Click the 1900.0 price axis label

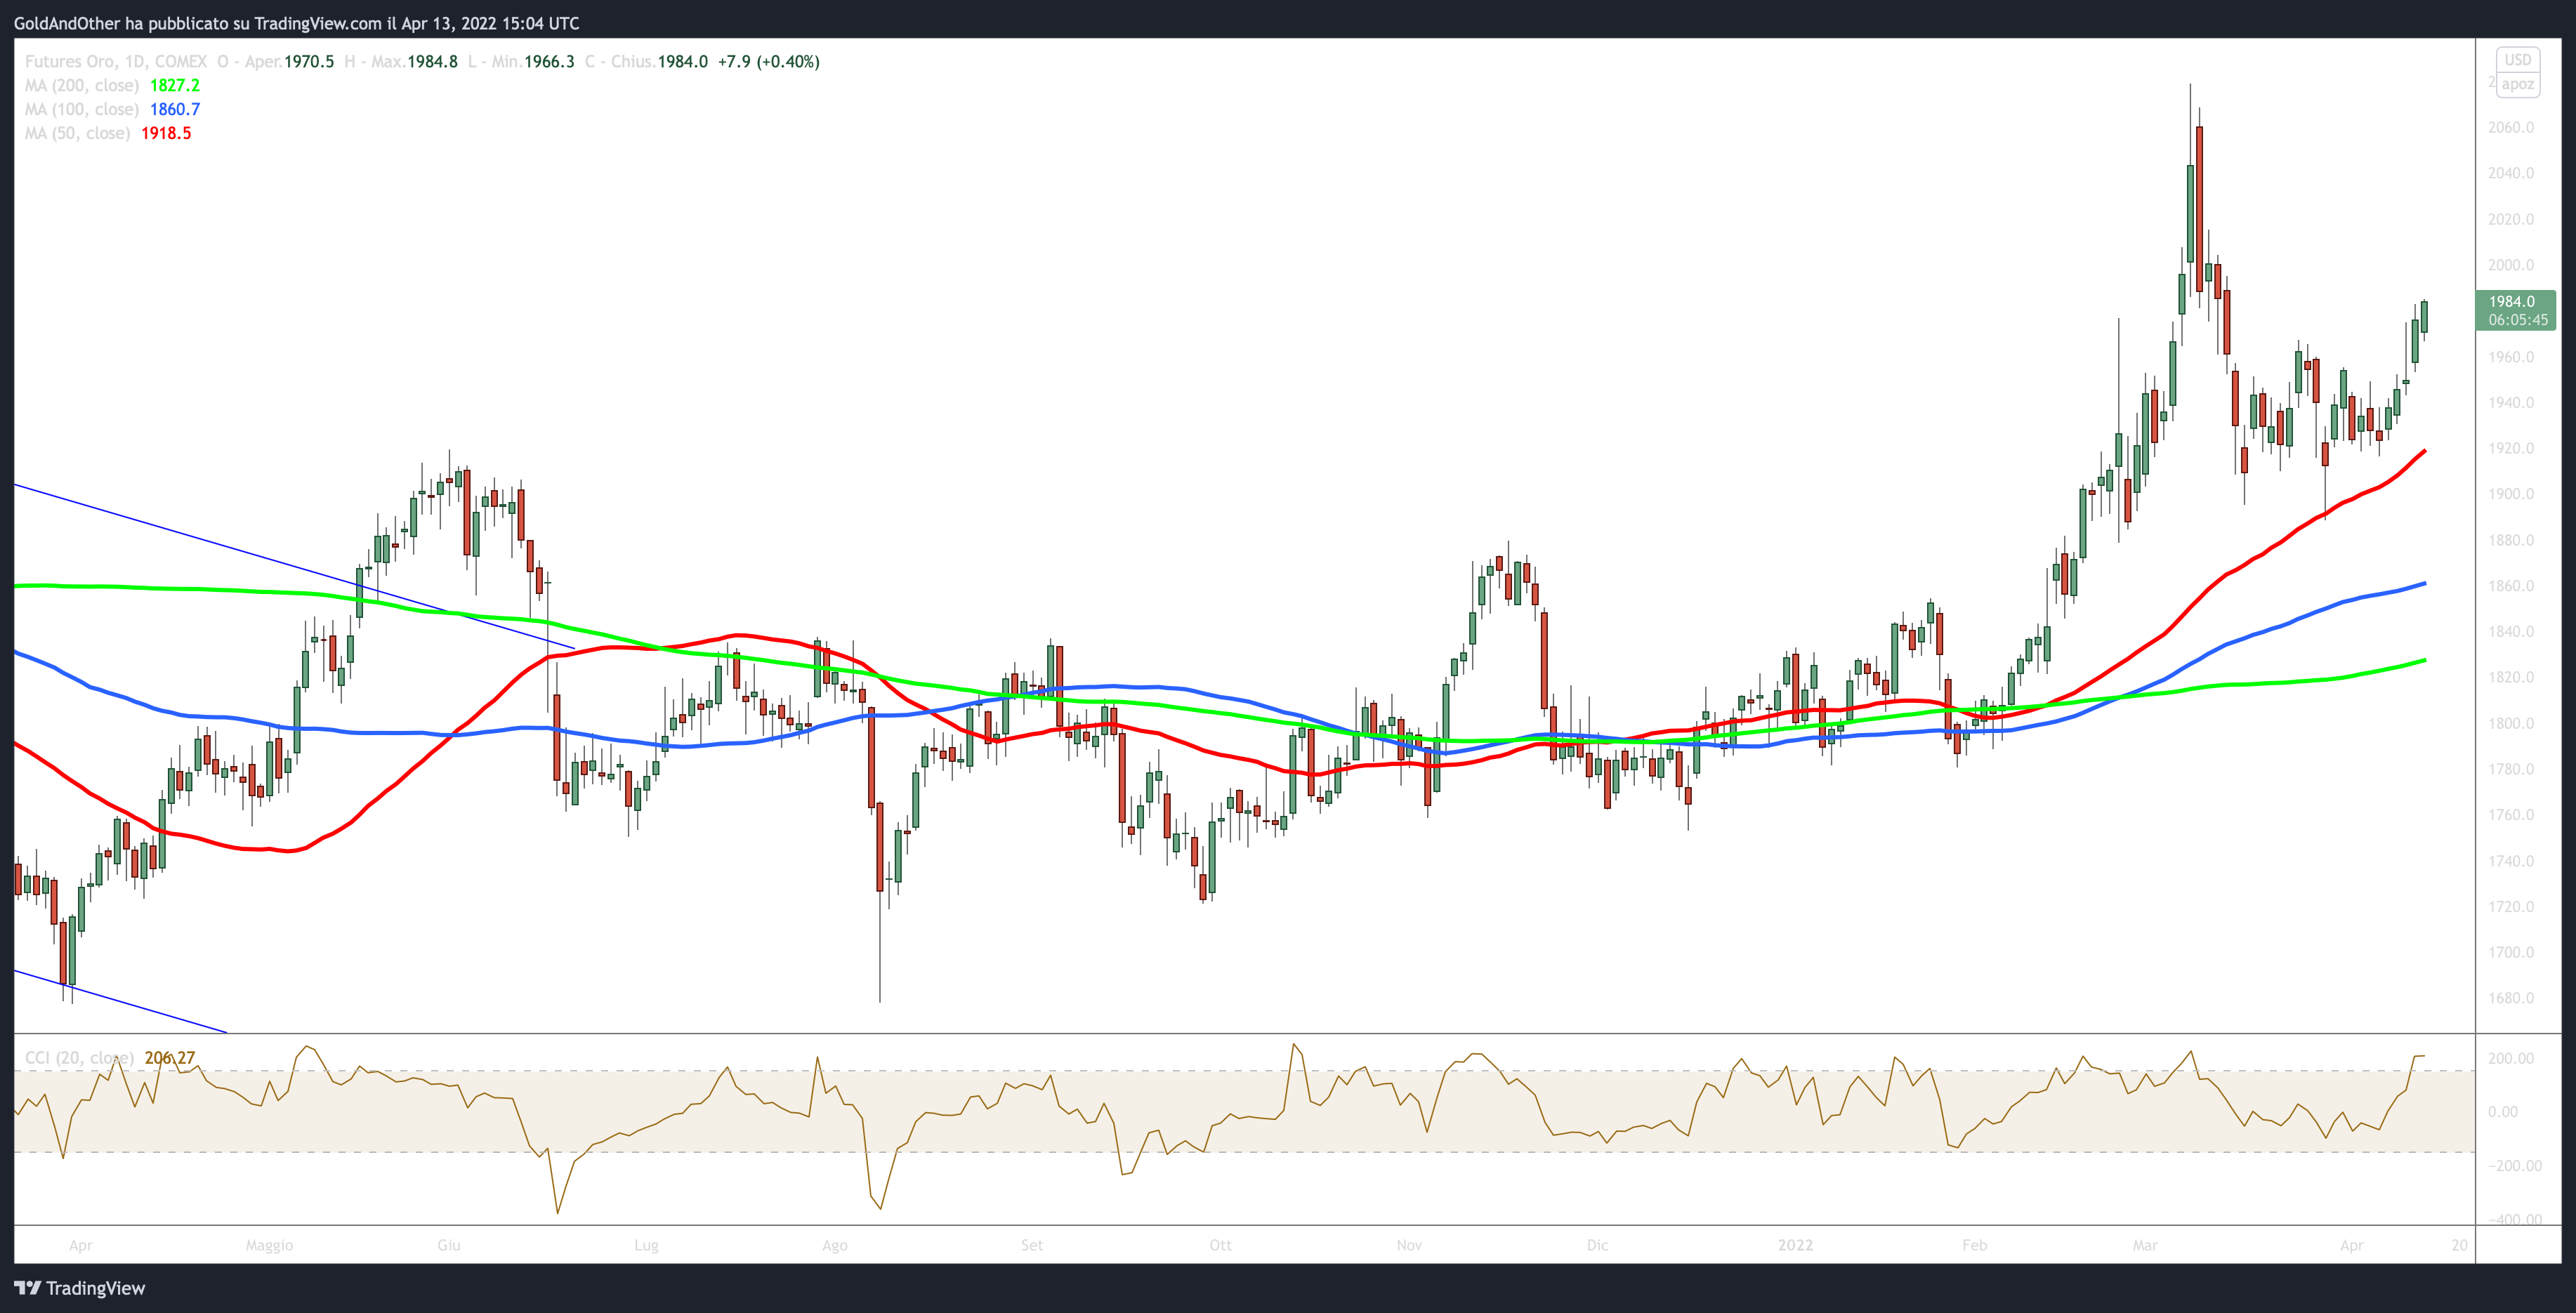[2511, 494]
